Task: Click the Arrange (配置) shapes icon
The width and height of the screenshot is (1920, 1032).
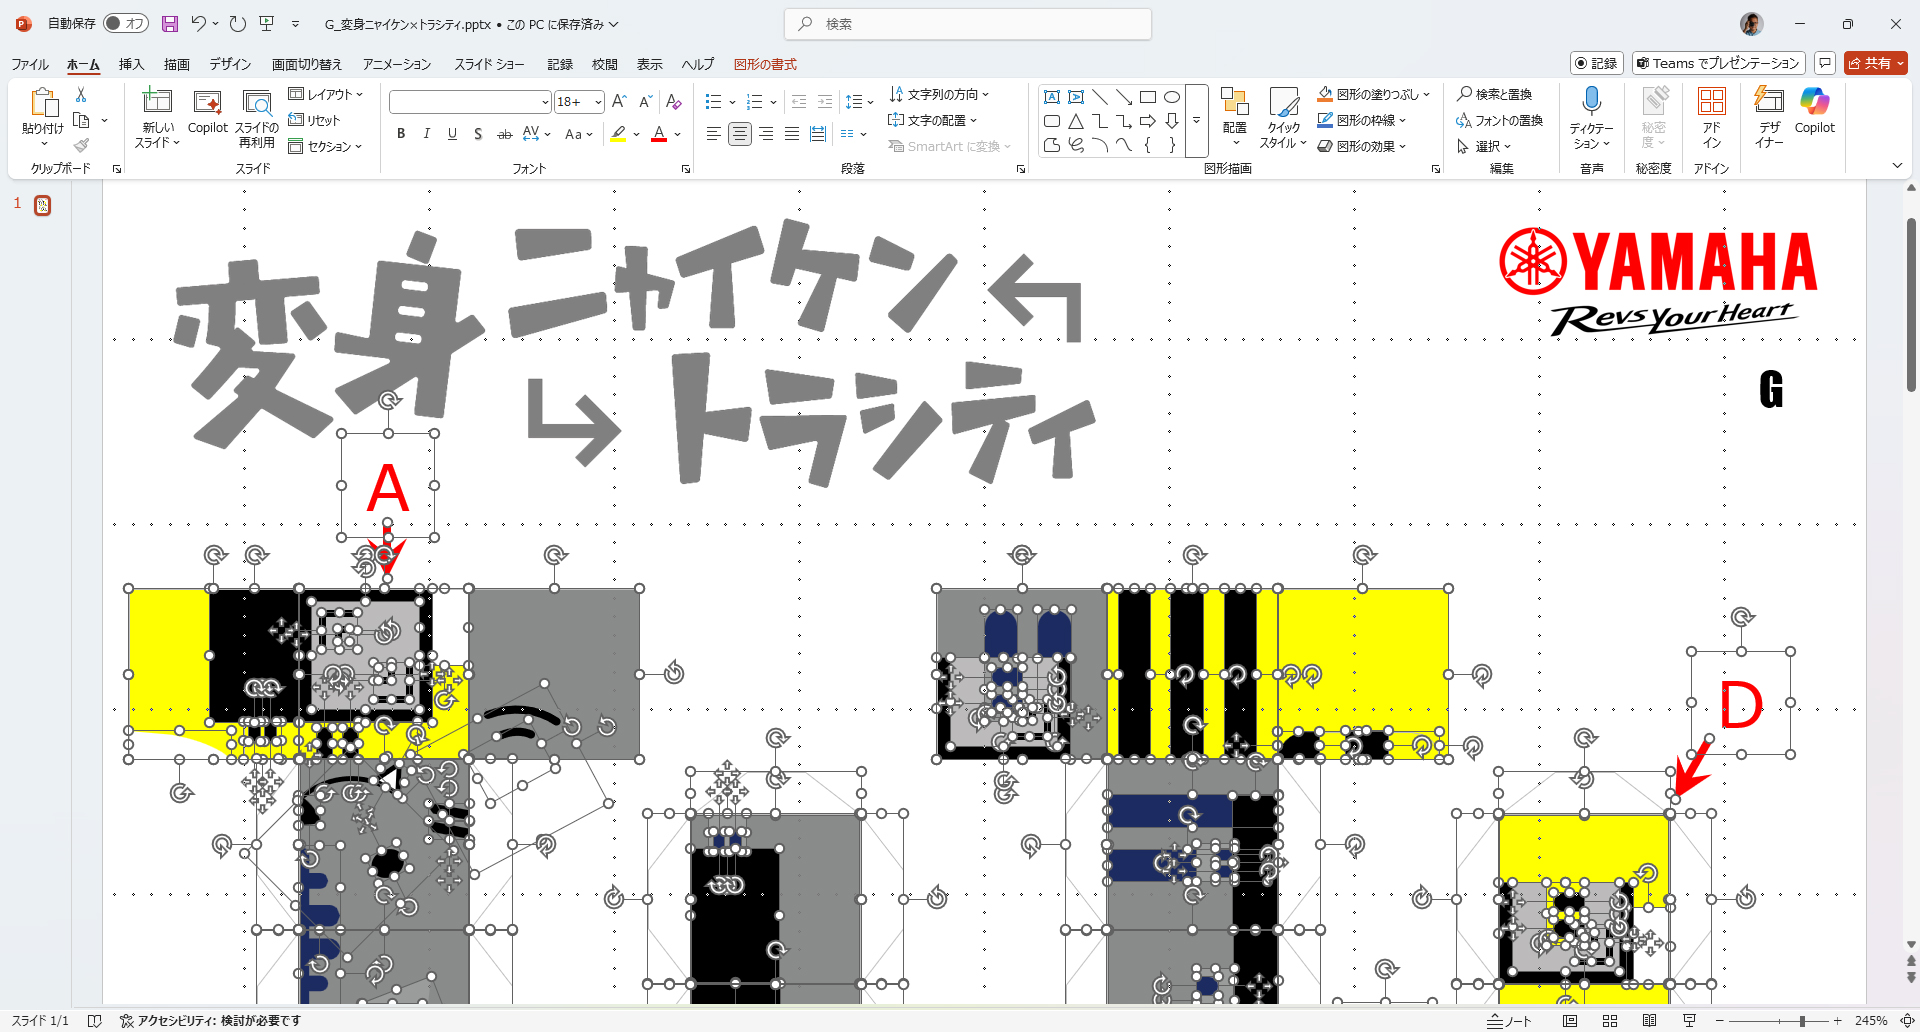Action: (1234, 104)
